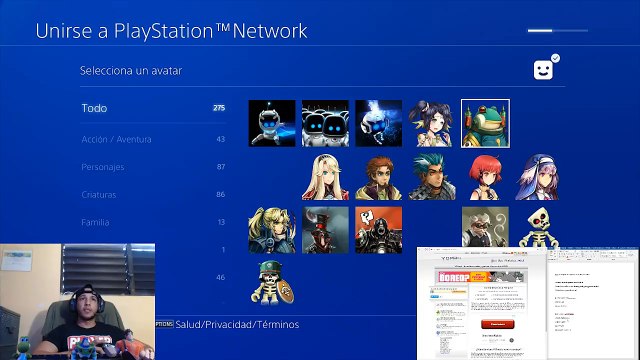Click the smiley face avatar step icon
Screen dimensions: 640x360
544,70
